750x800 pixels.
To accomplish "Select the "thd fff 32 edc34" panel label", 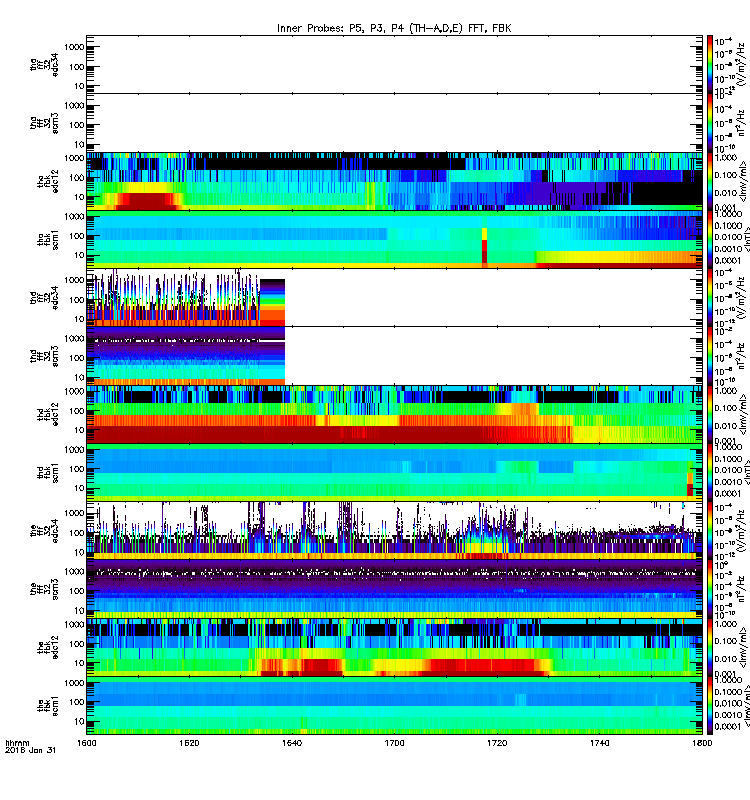I will pyautogui.click(x=44, y=297).
